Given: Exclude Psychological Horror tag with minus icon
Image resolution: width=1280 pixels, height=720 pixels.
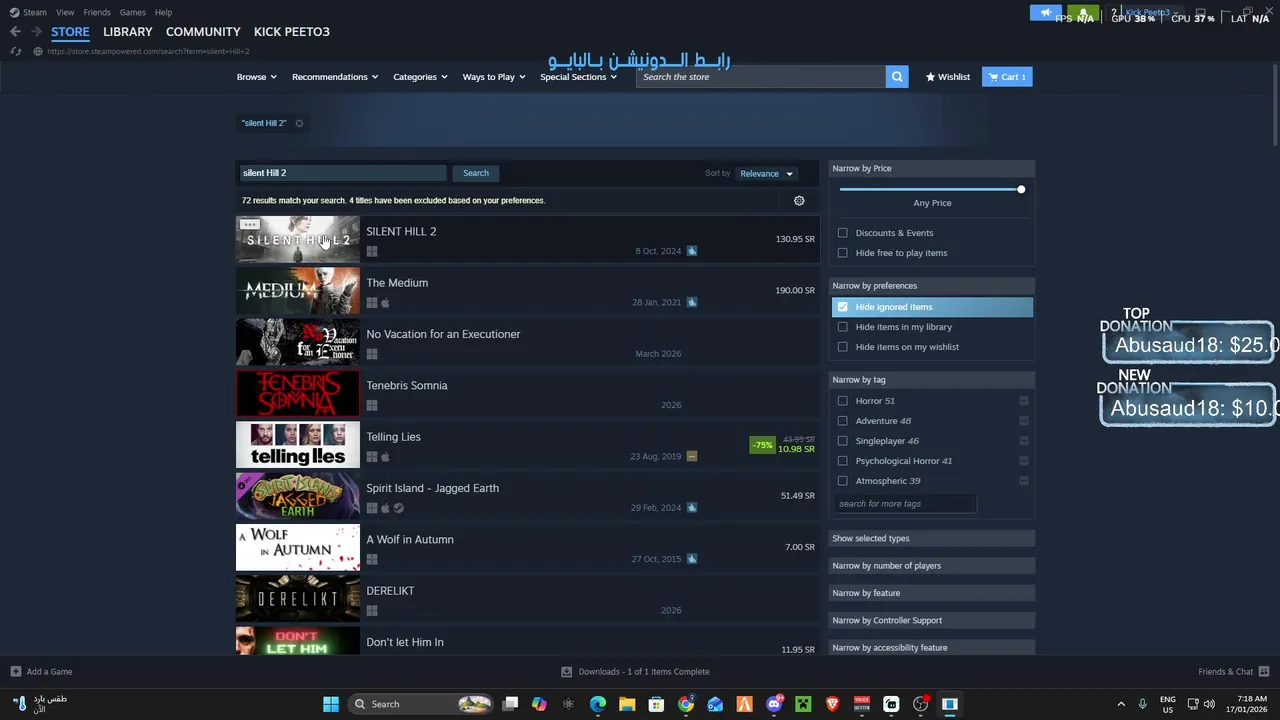Looking at the screenshot, I should [x=1024, y=461].
